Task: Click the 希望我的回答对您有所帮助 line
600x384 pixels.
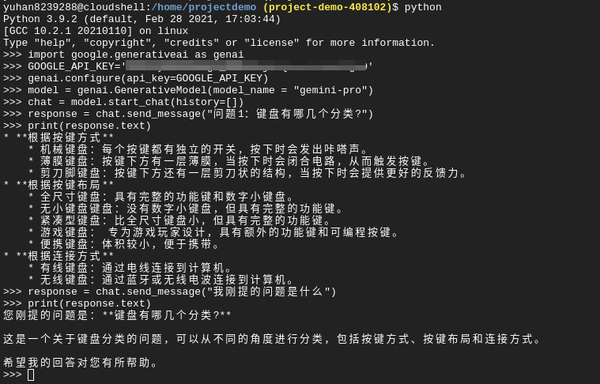Action: point(80,363)
